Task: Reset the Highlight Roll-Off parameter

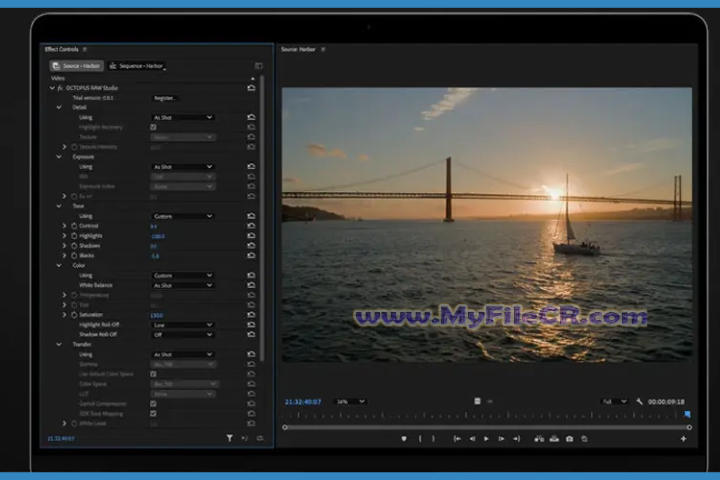Action: [x=251, y=325]
